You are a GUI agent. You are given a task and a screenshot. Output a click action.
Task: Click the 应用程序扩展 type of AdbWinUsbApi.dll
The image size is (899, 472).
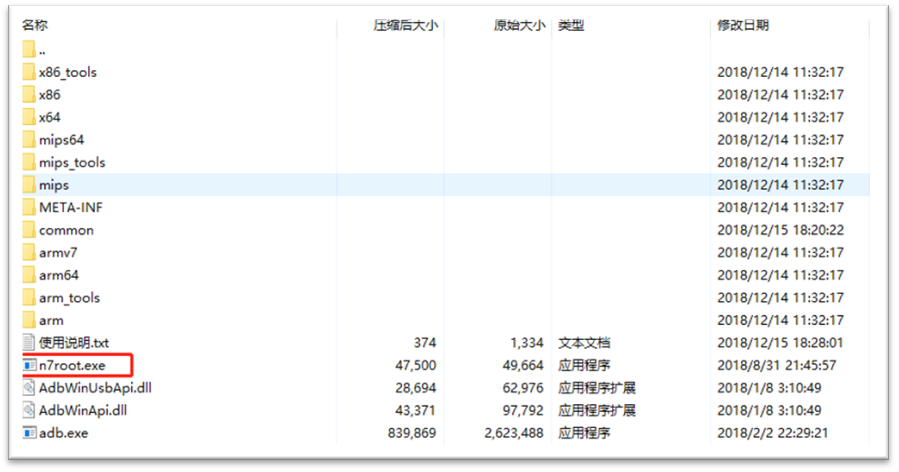point(597,388)
